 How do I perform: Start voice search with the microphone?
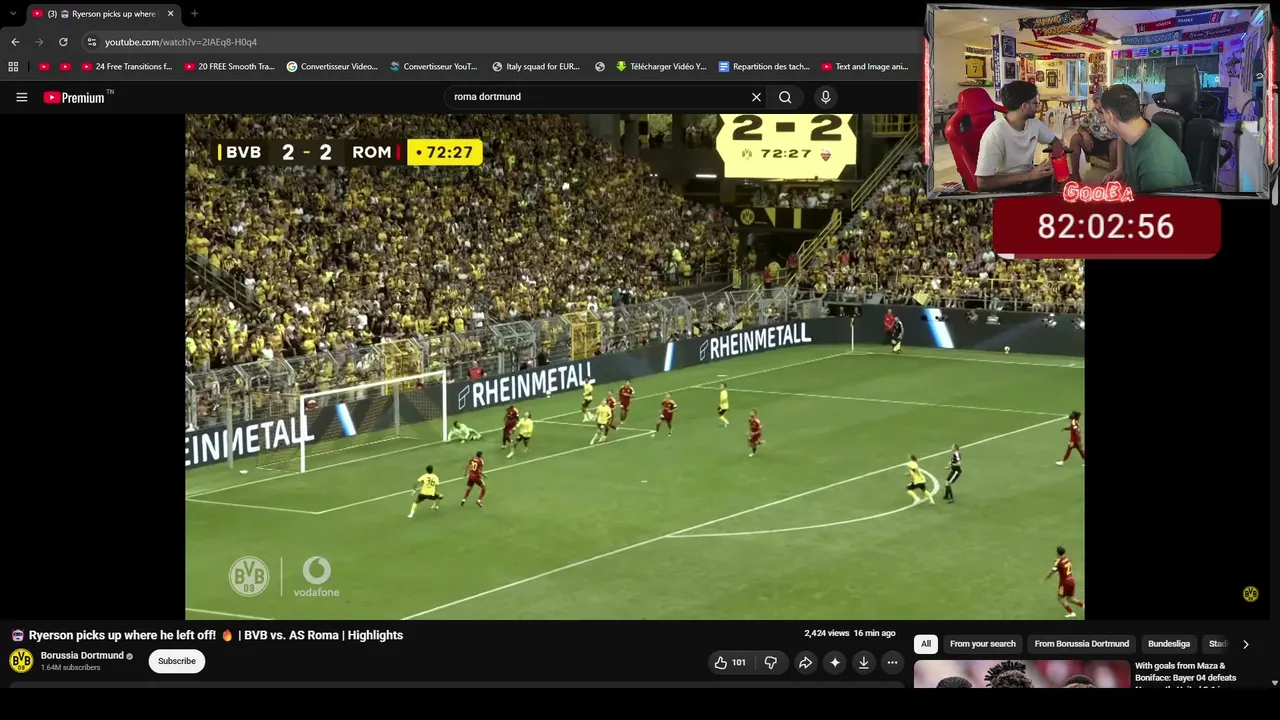tap(825, 97)
